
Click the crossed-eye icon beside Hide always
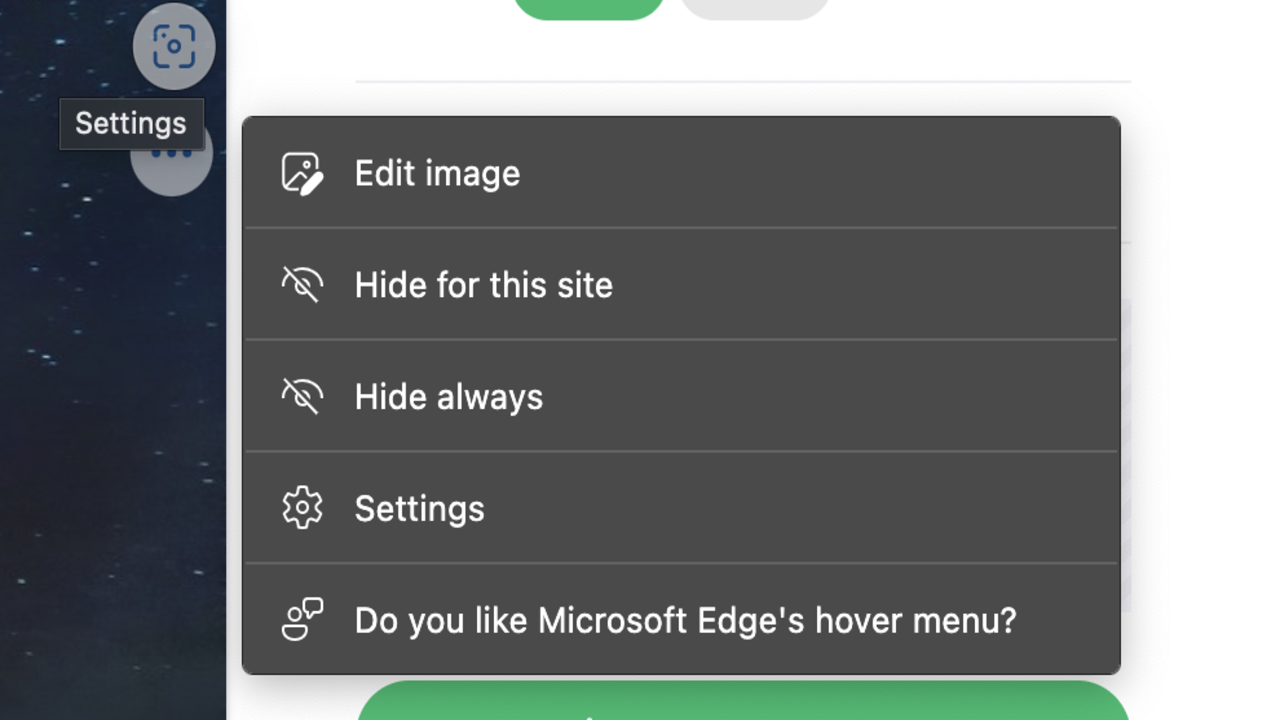pos(302,397)
